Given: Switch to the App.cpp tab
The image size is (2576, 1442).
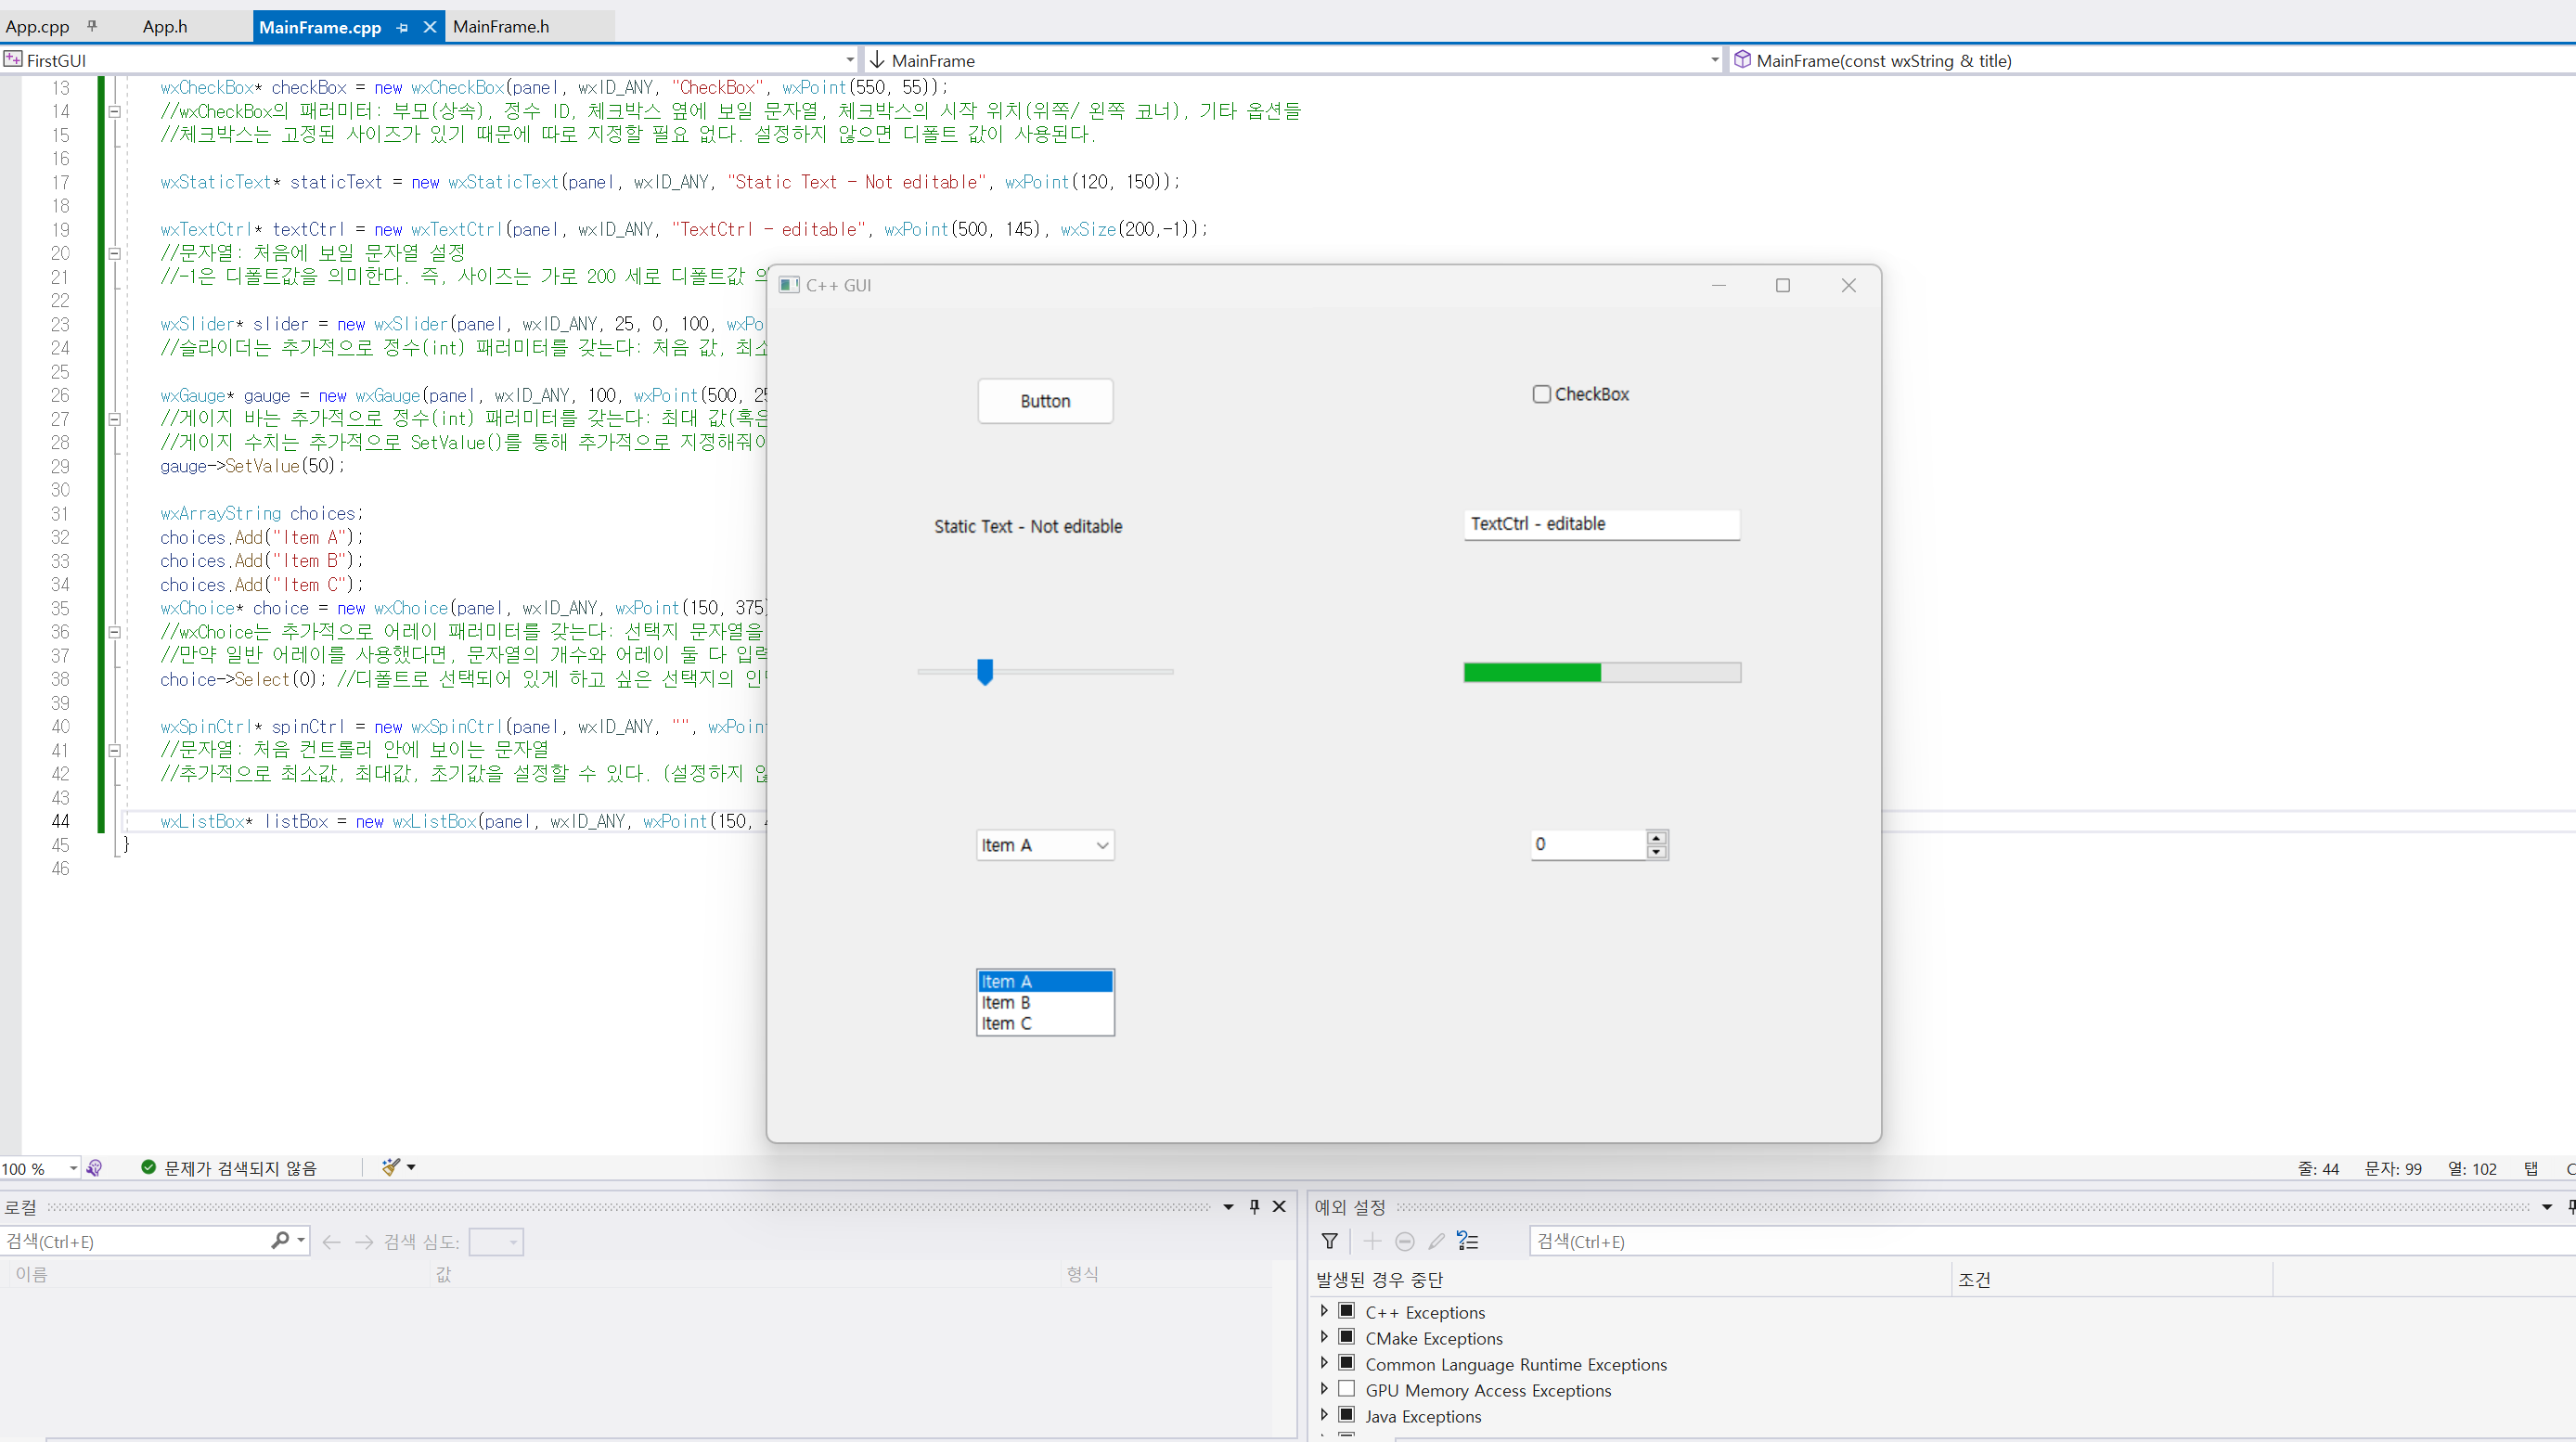Looking at the screenshot, I should [38, 27].
